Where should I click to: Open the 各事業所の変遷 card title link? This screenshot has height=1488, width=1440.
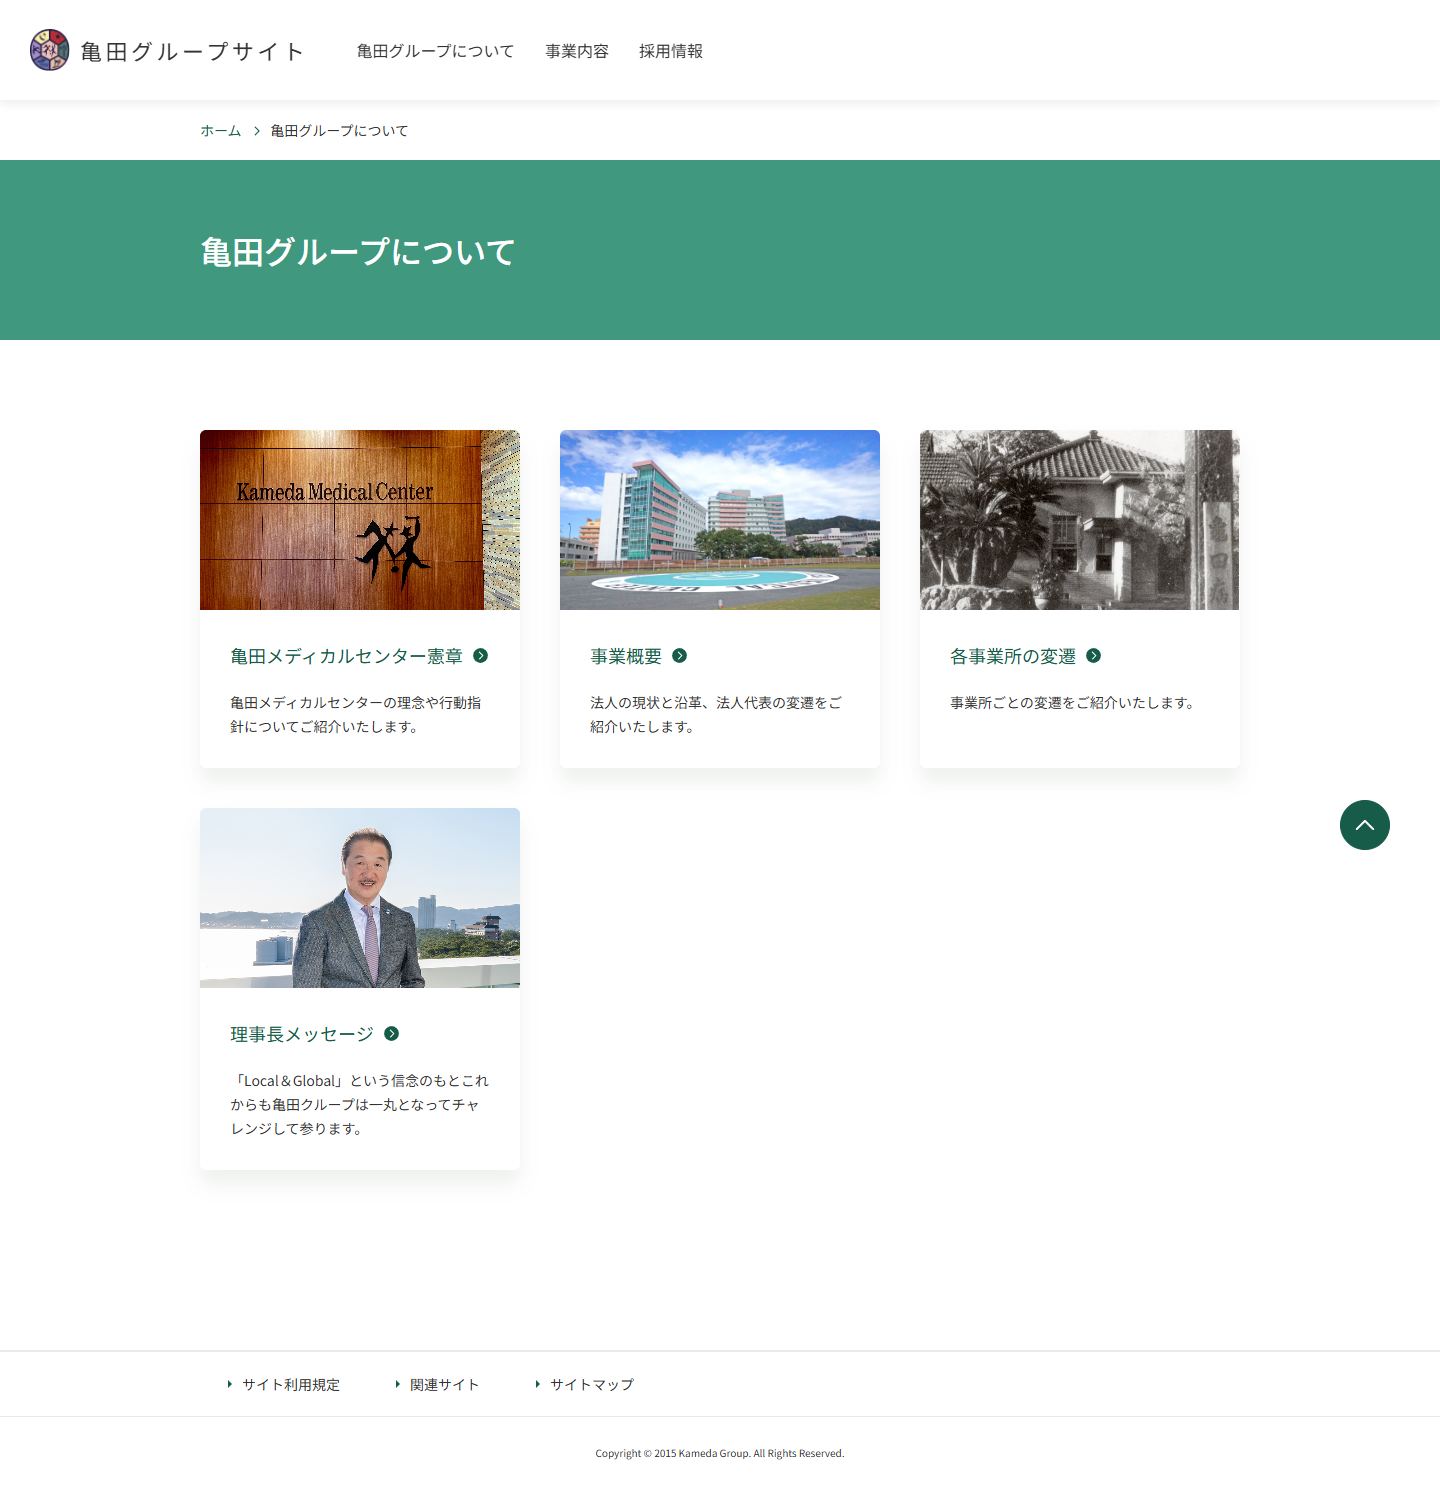[x=1013, y=656]
